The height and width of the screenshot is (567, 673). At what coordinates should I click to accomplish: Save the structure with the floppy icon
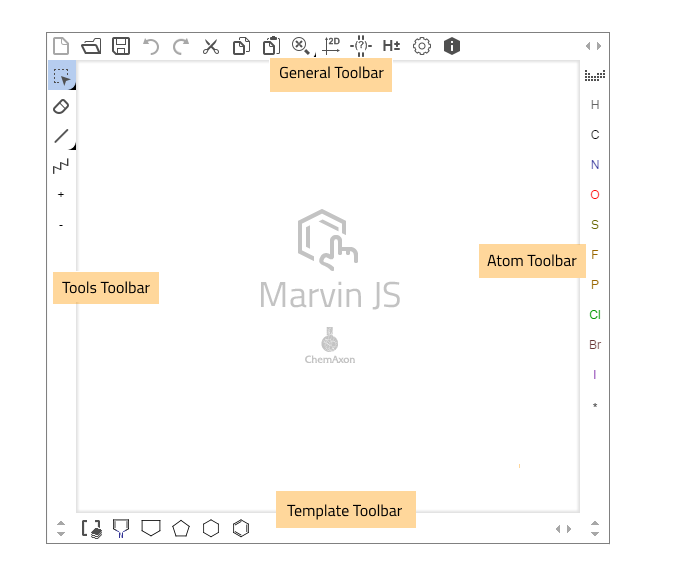point(121,46)
